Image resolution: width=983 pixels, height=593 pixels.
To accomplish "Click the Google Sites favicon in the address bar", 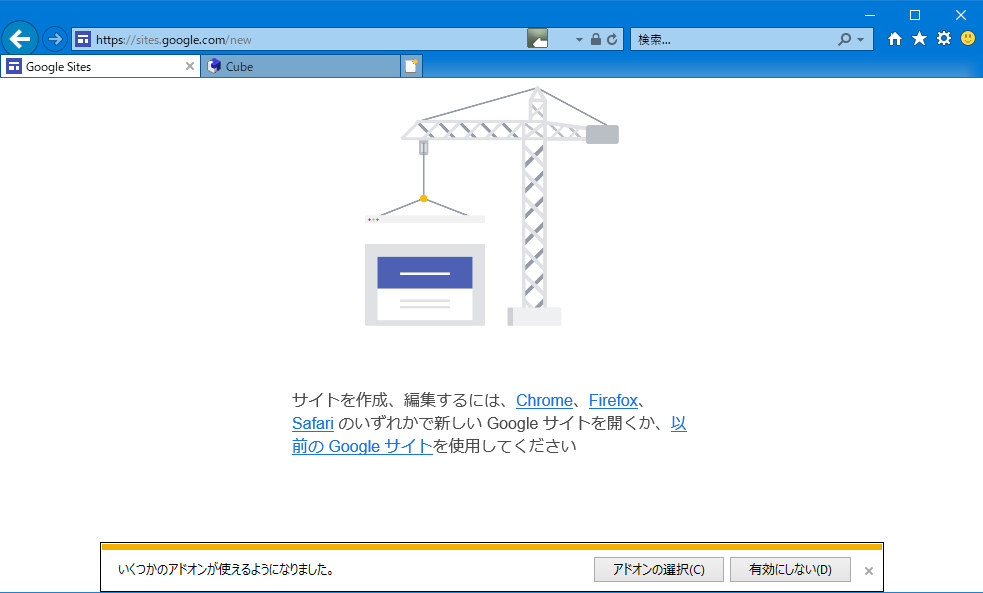I will 83,39.
